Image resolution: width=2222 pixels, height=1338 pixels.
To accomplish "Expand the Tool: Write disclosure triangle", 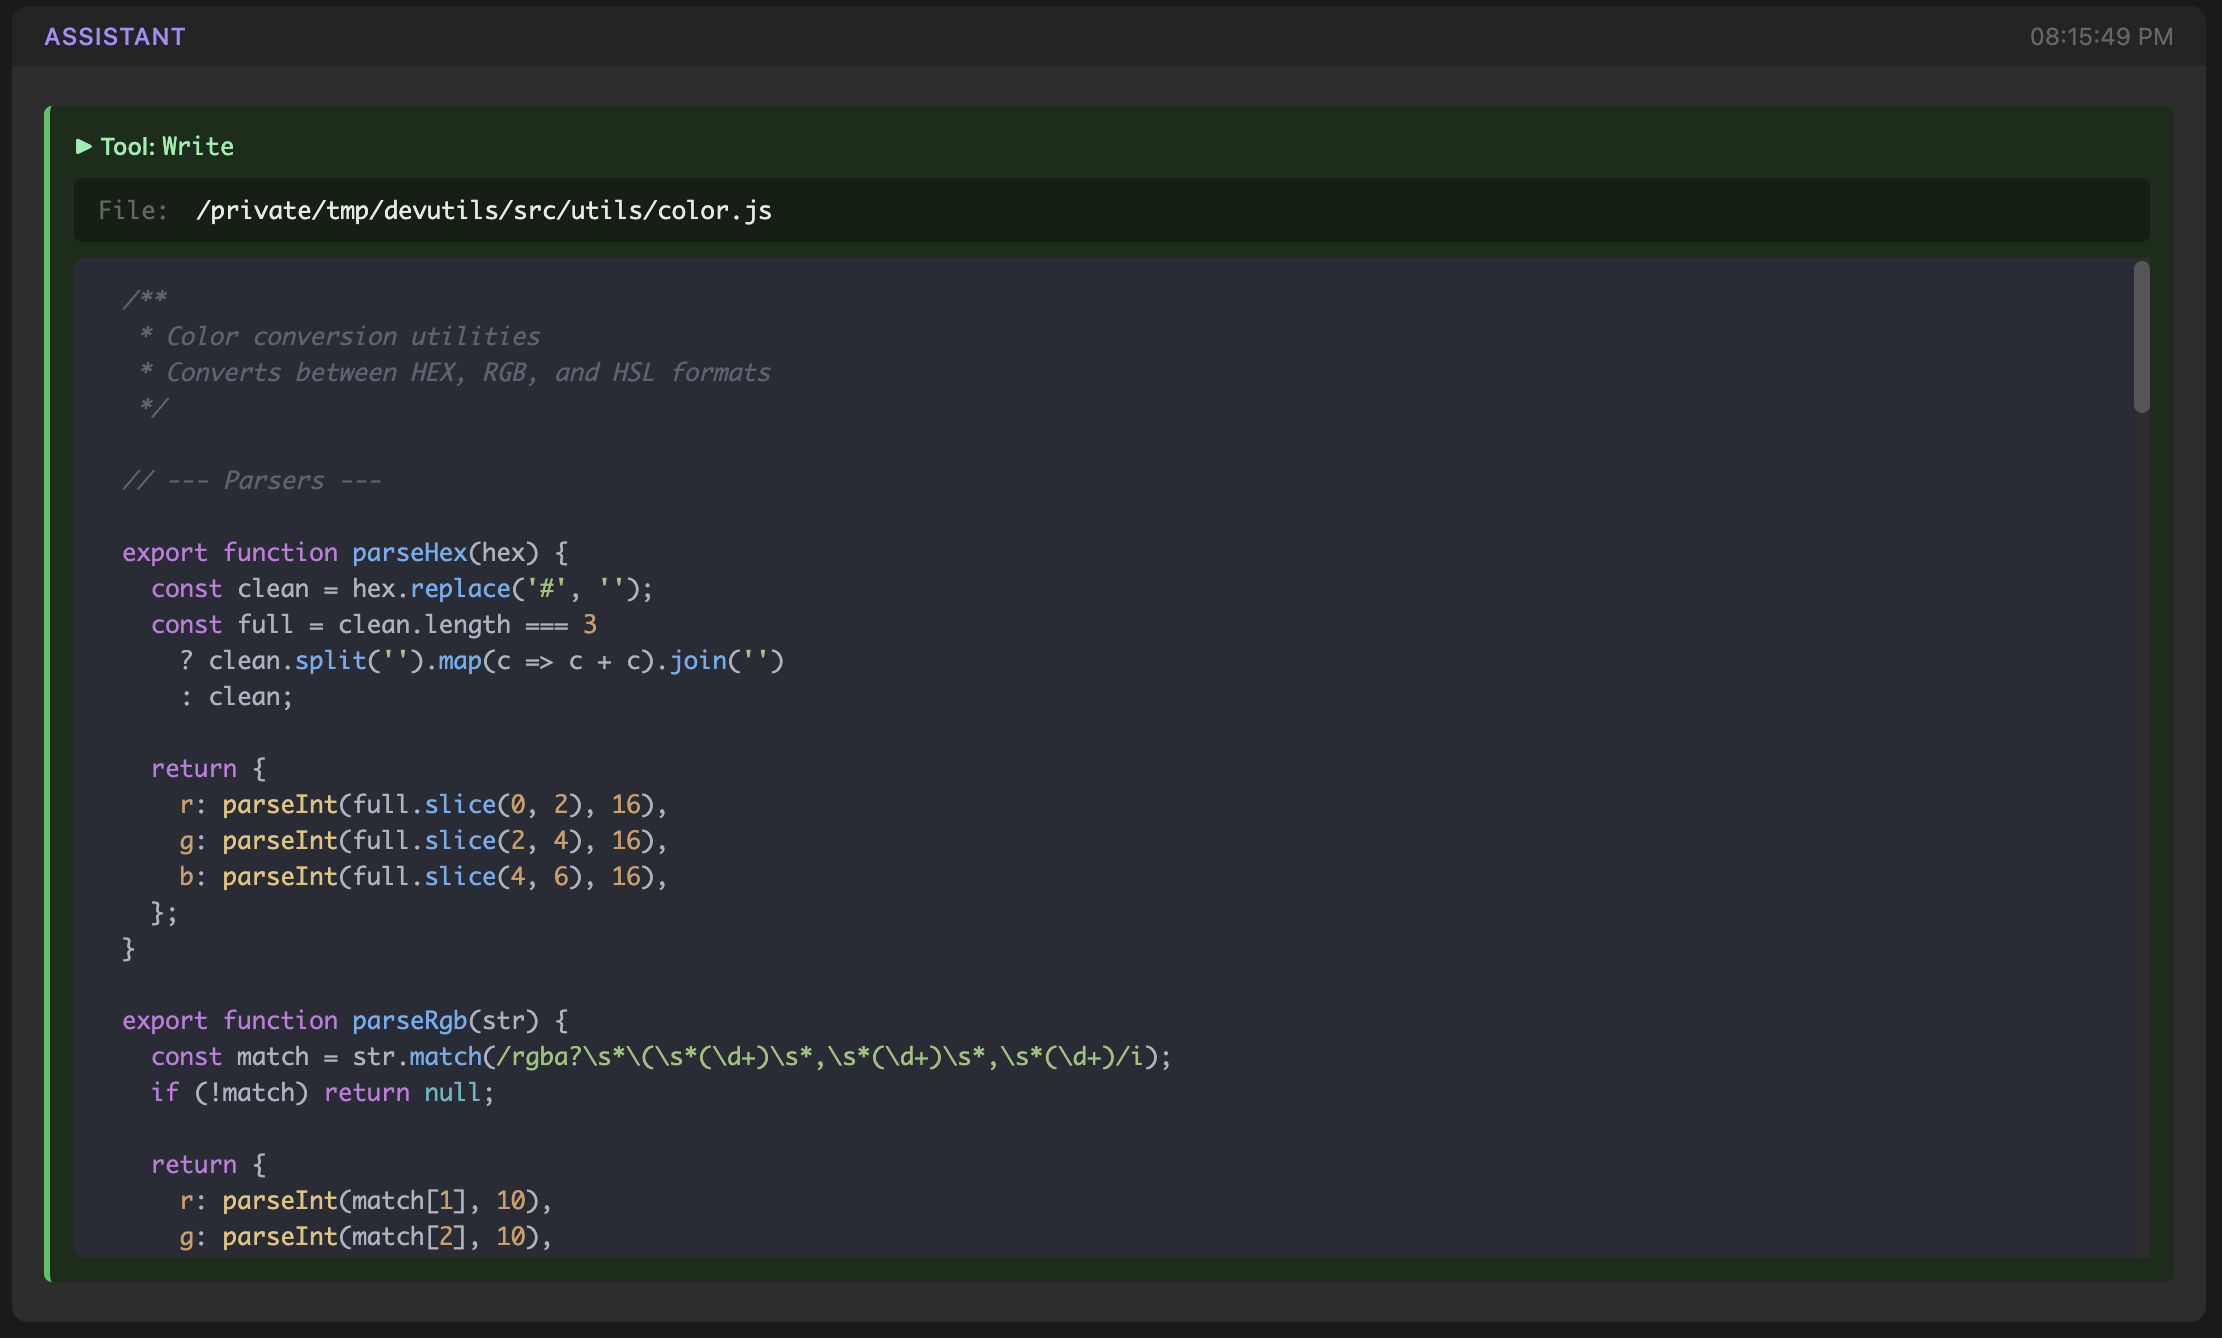I will tap(85, 146).
